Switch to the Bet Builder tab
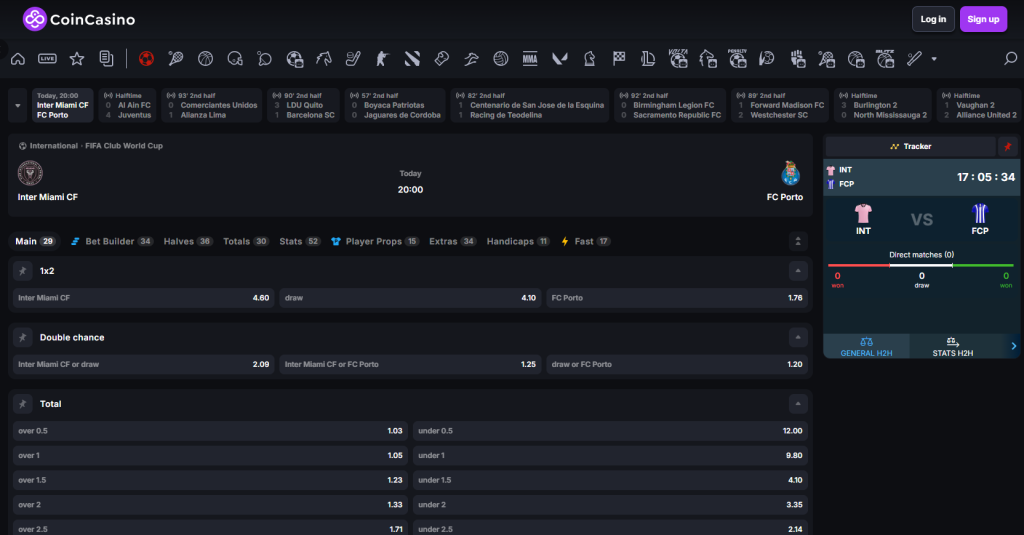 (x=112, y=241)
